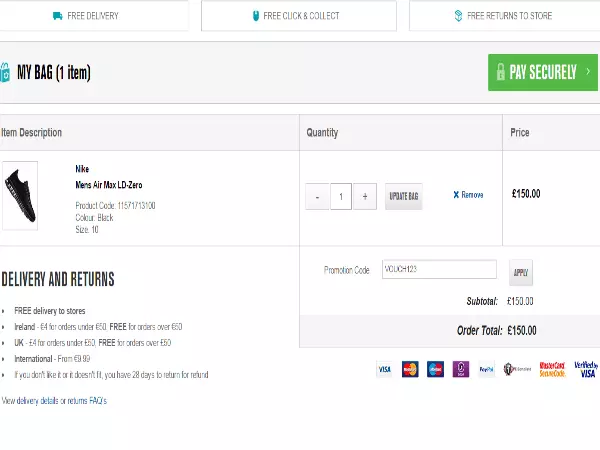Screen dimensions: 600x450
Task: Click the Visa card logo
Action: pyautogui.click(x=384, y=369)
